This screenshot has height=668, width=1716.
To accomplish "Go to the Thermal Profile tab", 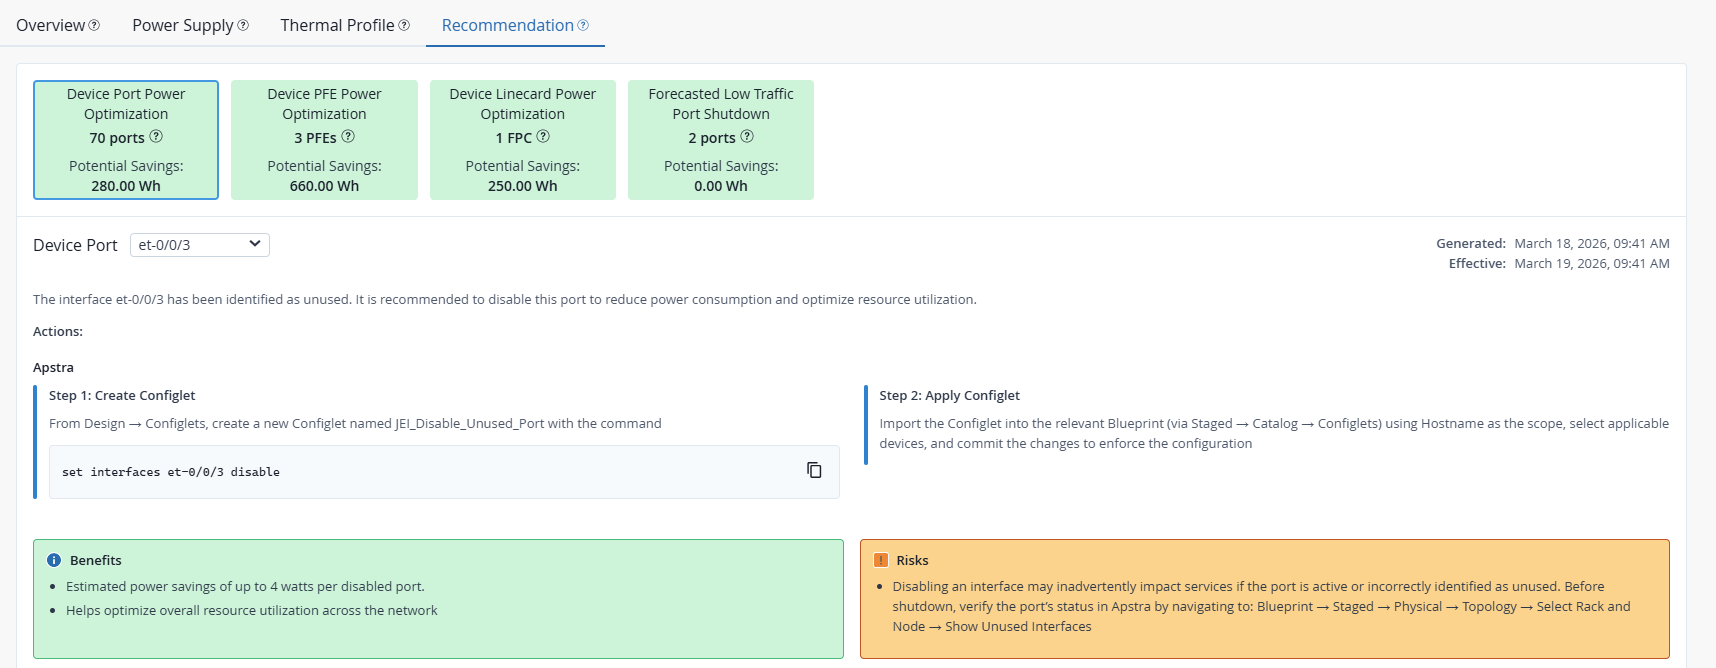I will [x=337, y=25].
